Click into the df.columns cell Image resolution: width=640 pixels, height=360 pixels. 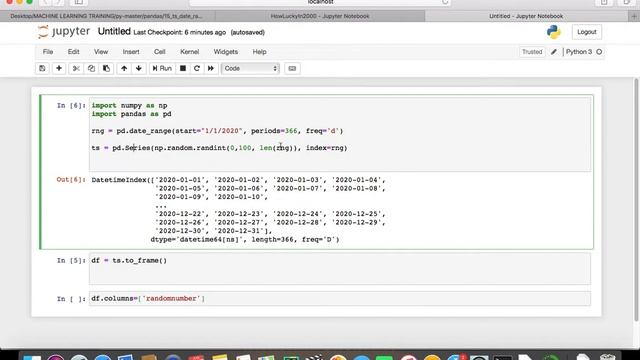coord(340,298)
